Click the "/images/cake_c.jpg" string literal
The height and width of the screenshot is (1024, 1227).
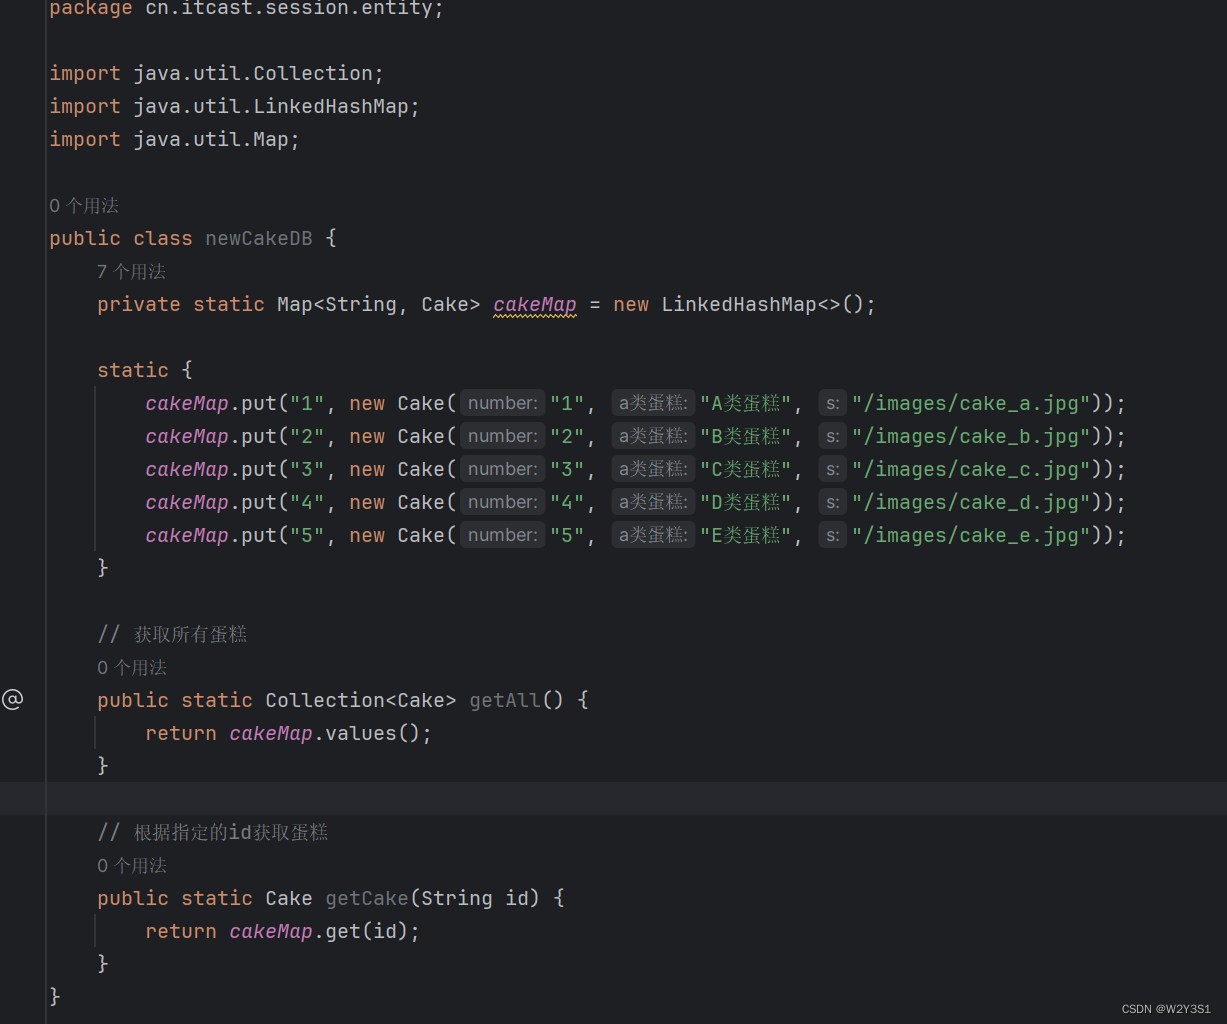pos(971,469)
